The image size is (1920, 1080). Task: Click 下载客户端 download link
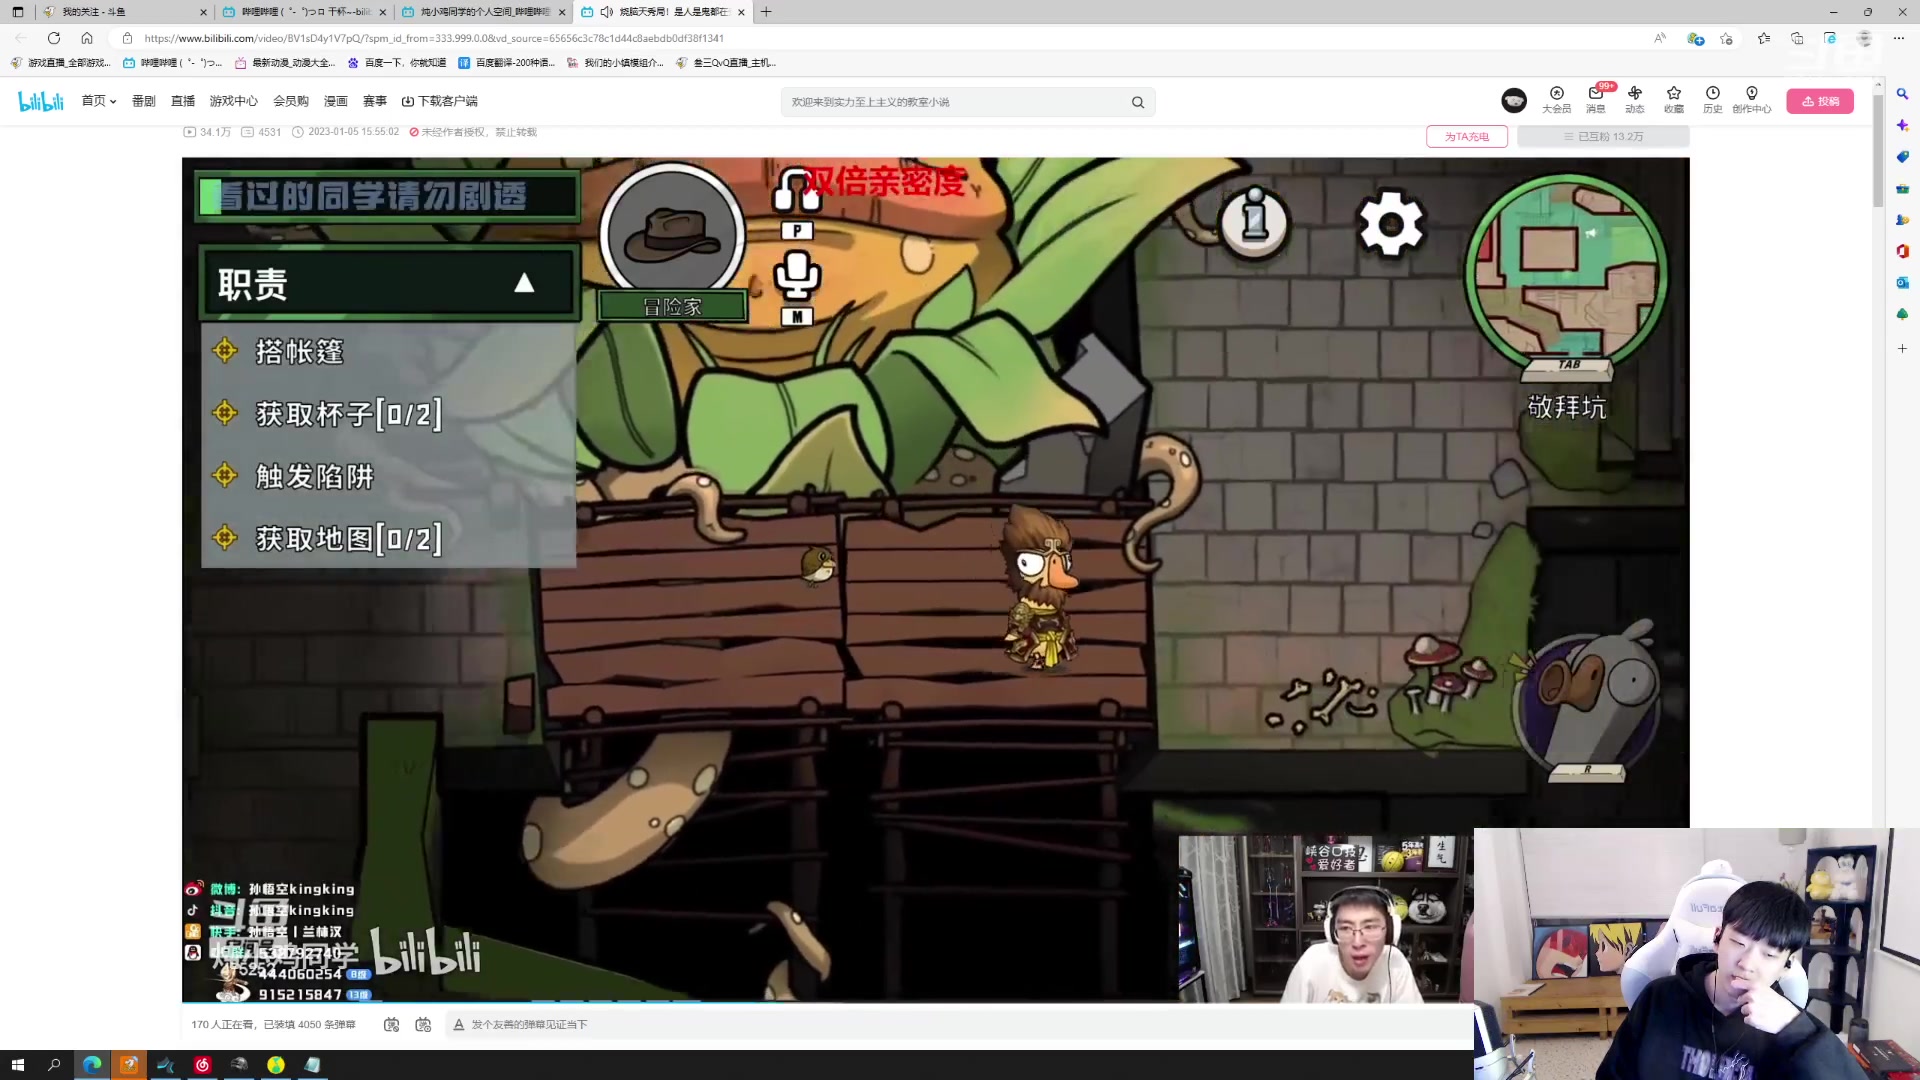(x=440, y=101)
